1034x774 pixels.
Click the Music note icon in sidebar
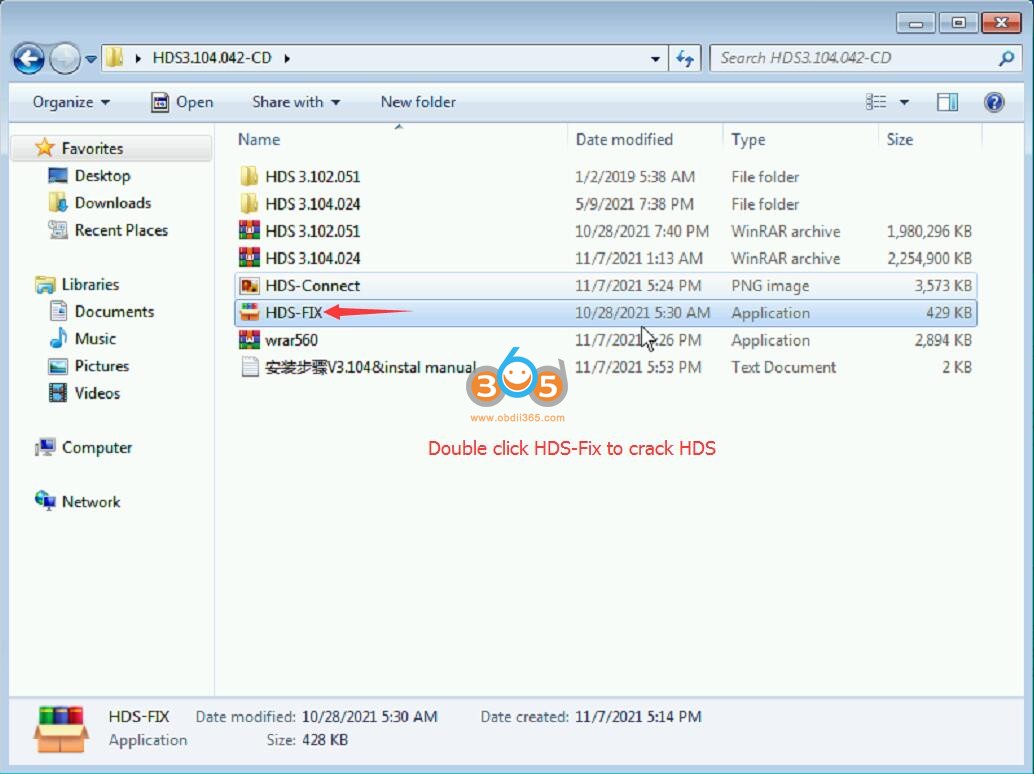tap(58, 338)
